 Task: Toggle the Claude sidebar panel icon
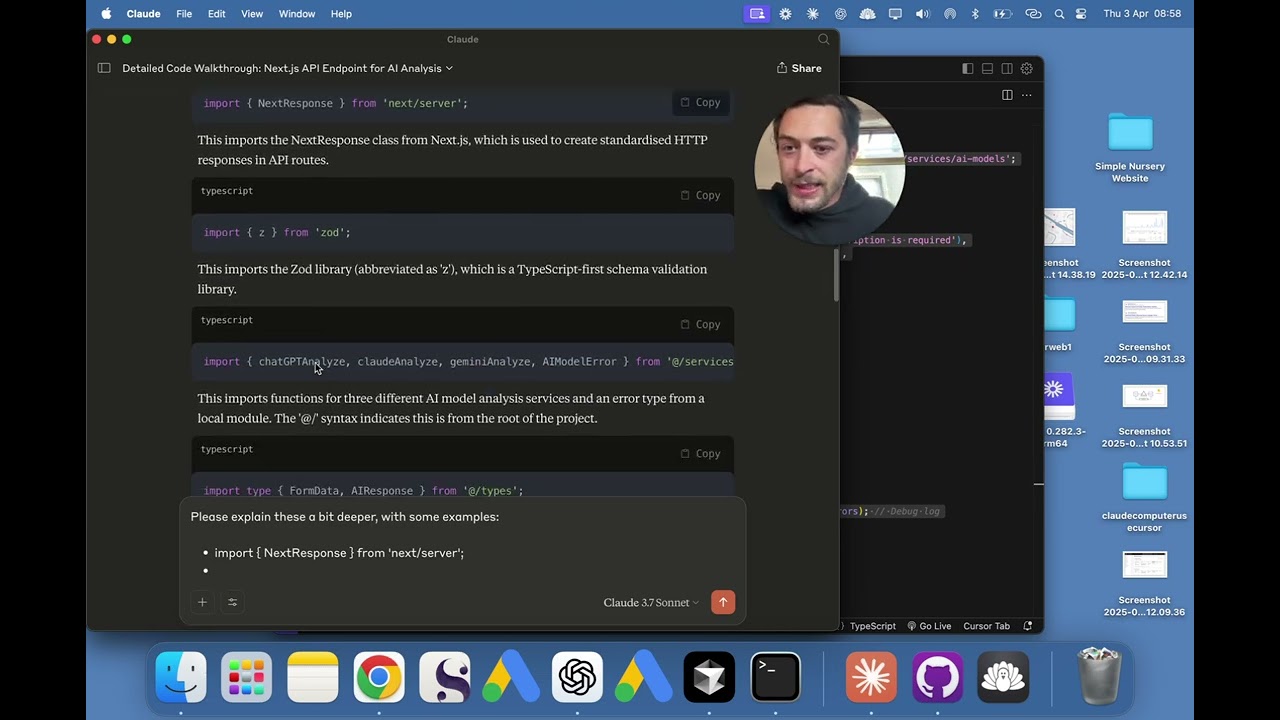[x=104, y=68]
